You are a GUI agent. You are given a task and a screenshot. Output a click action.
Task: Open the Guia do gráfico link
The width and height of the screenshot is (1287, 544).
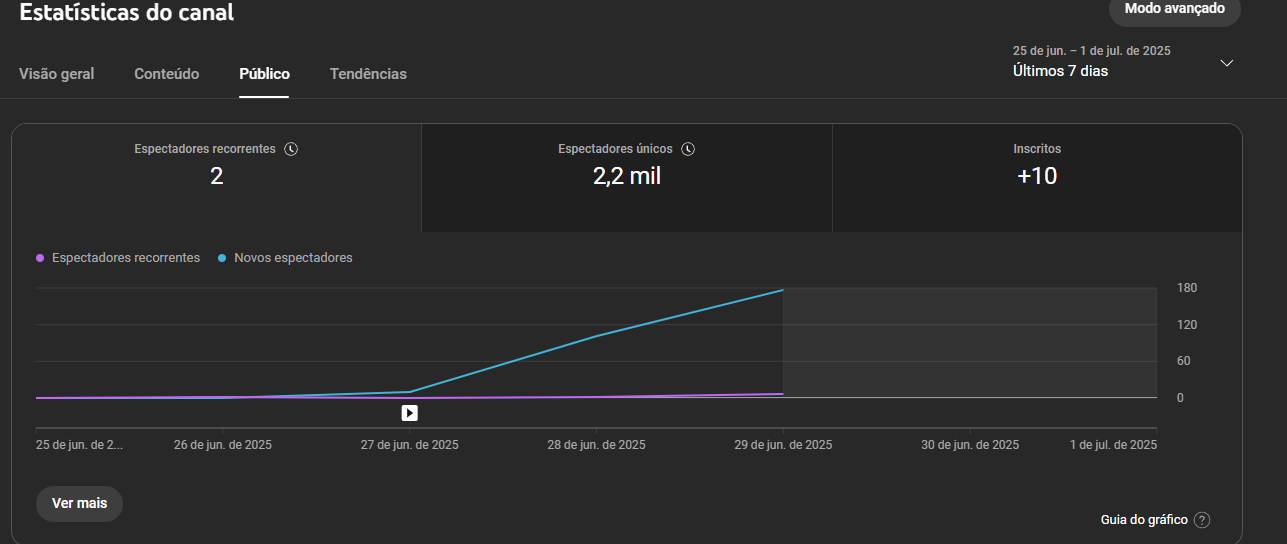(x=1144, y=520)
